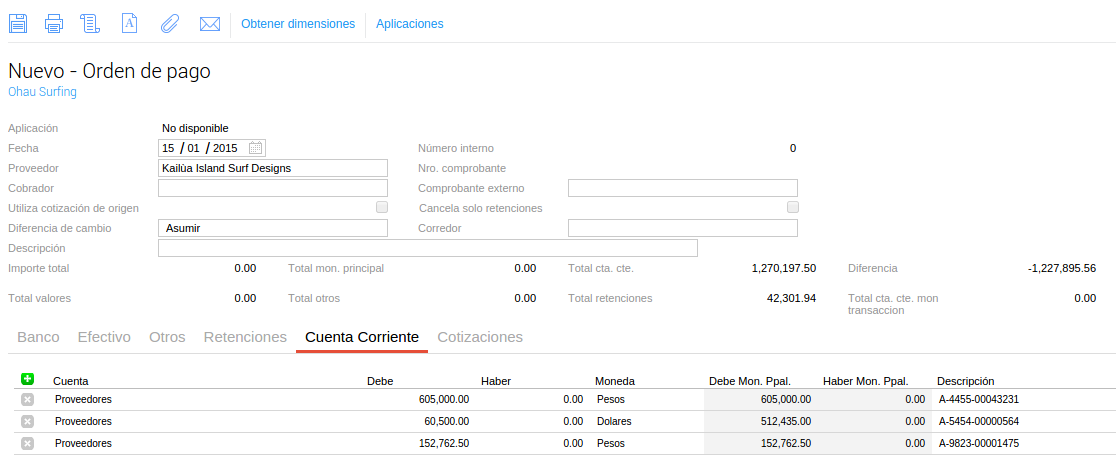The width and height of the screenshot is (1116, 461).
Task: Open the Diferencia de cambio Asumir dropdown
Action: click(272, 228)
